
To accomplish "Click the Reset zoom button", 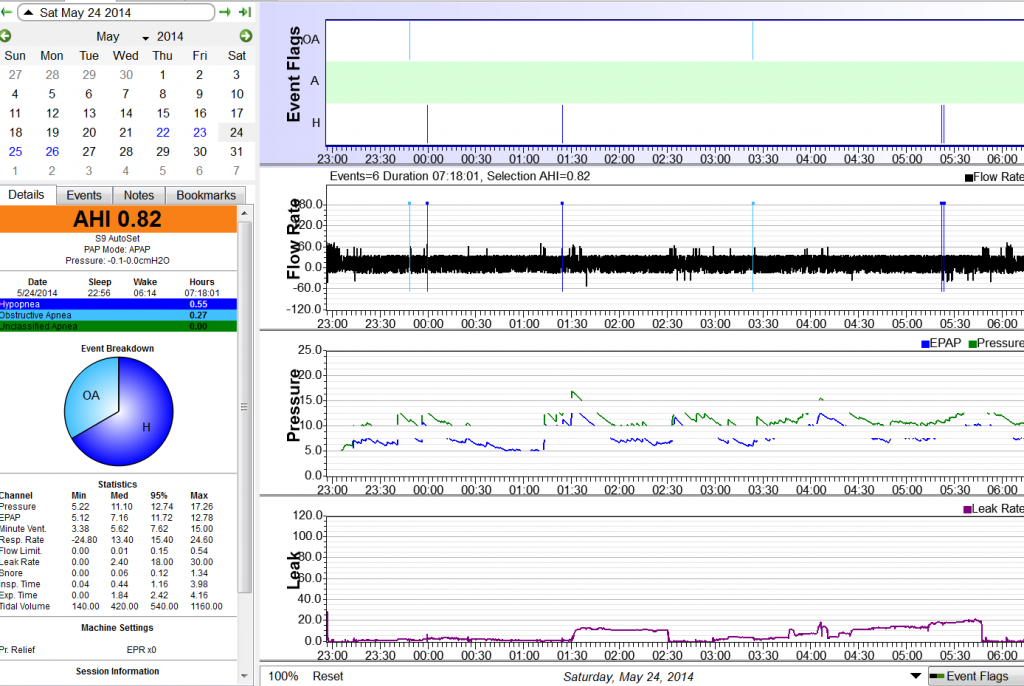I will pyautogui.click(x=329, y=676).
